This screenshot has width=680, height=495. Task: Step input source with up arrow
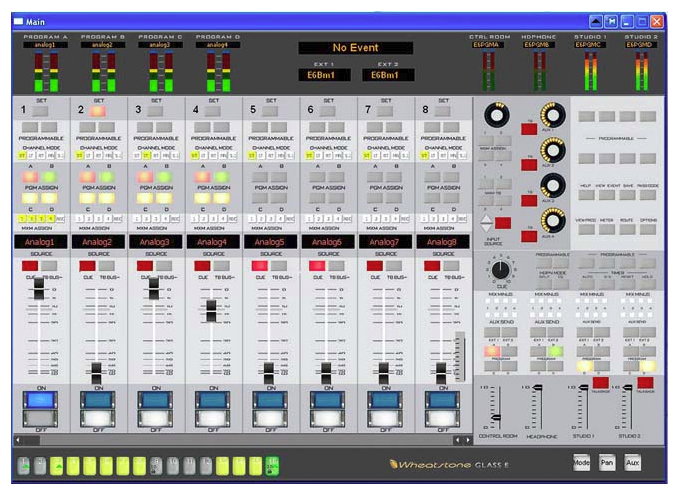pos(486,219)
